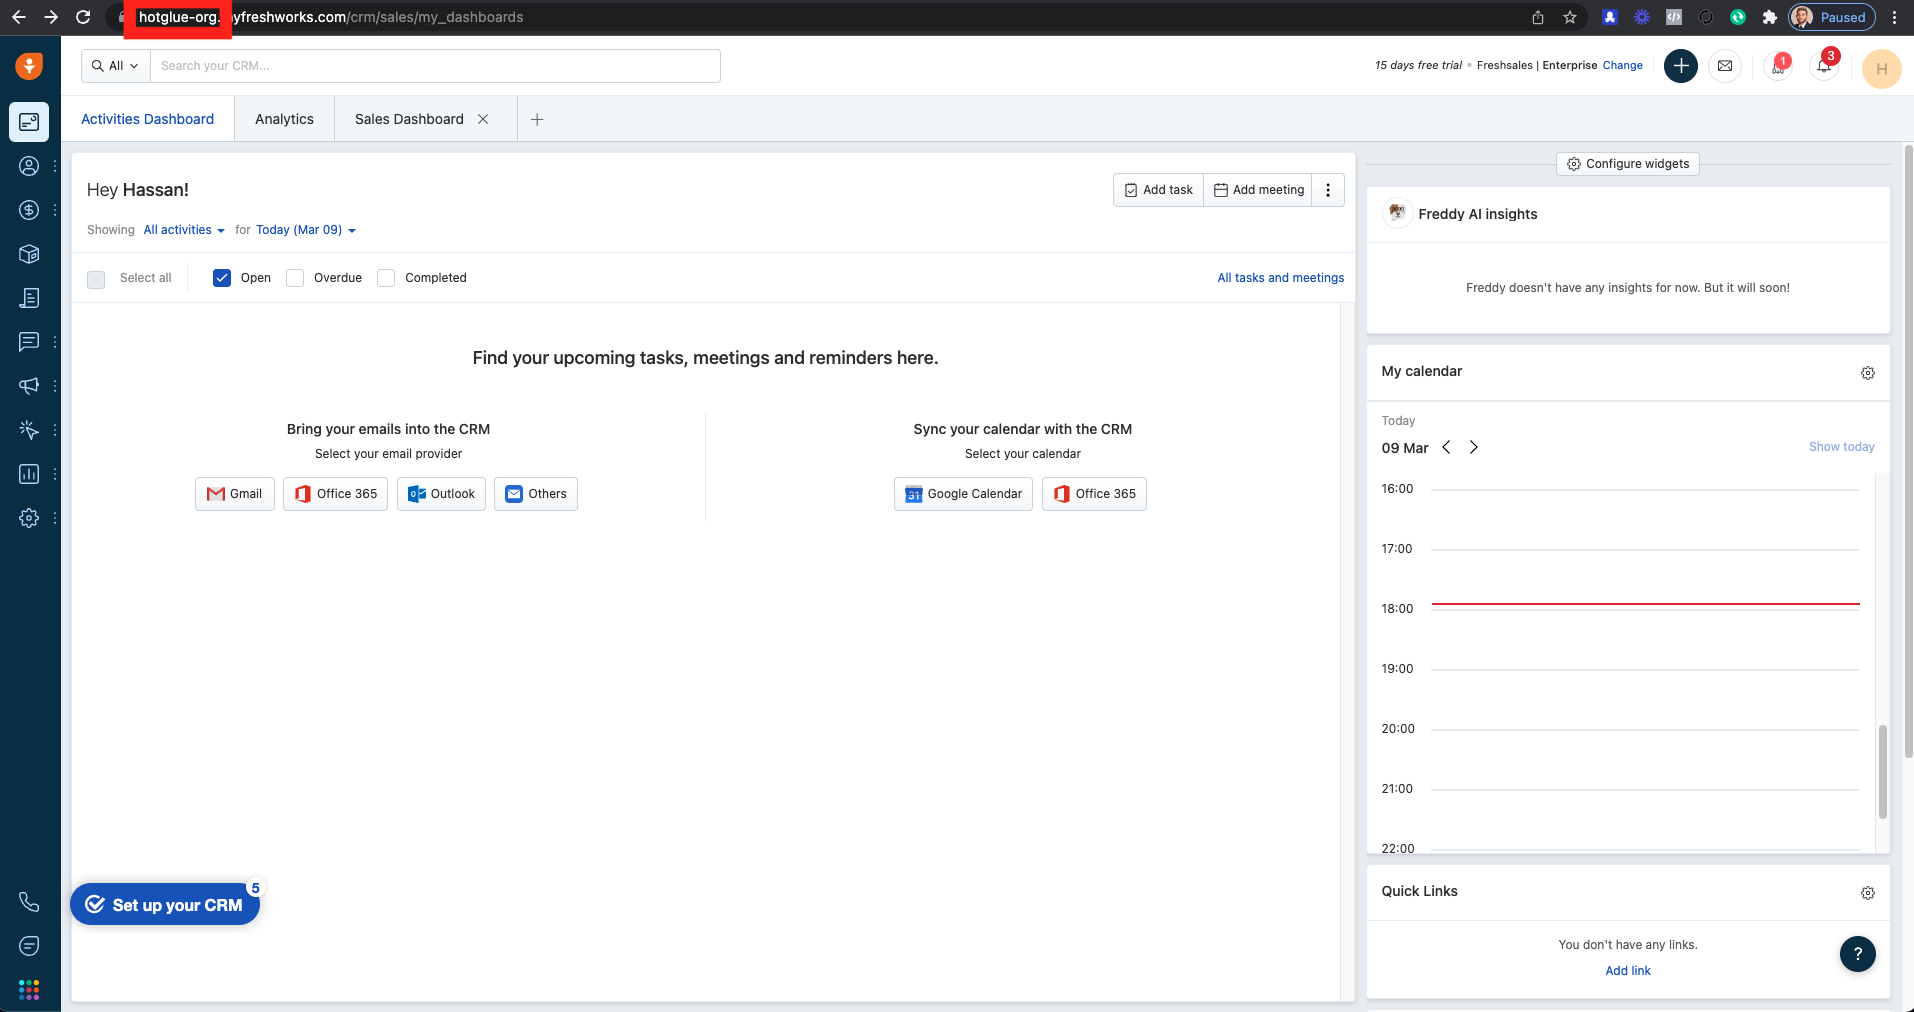Click the quick-add plus button in the header
This screenshot has height=1012, width=1914.
(1681, 66)
